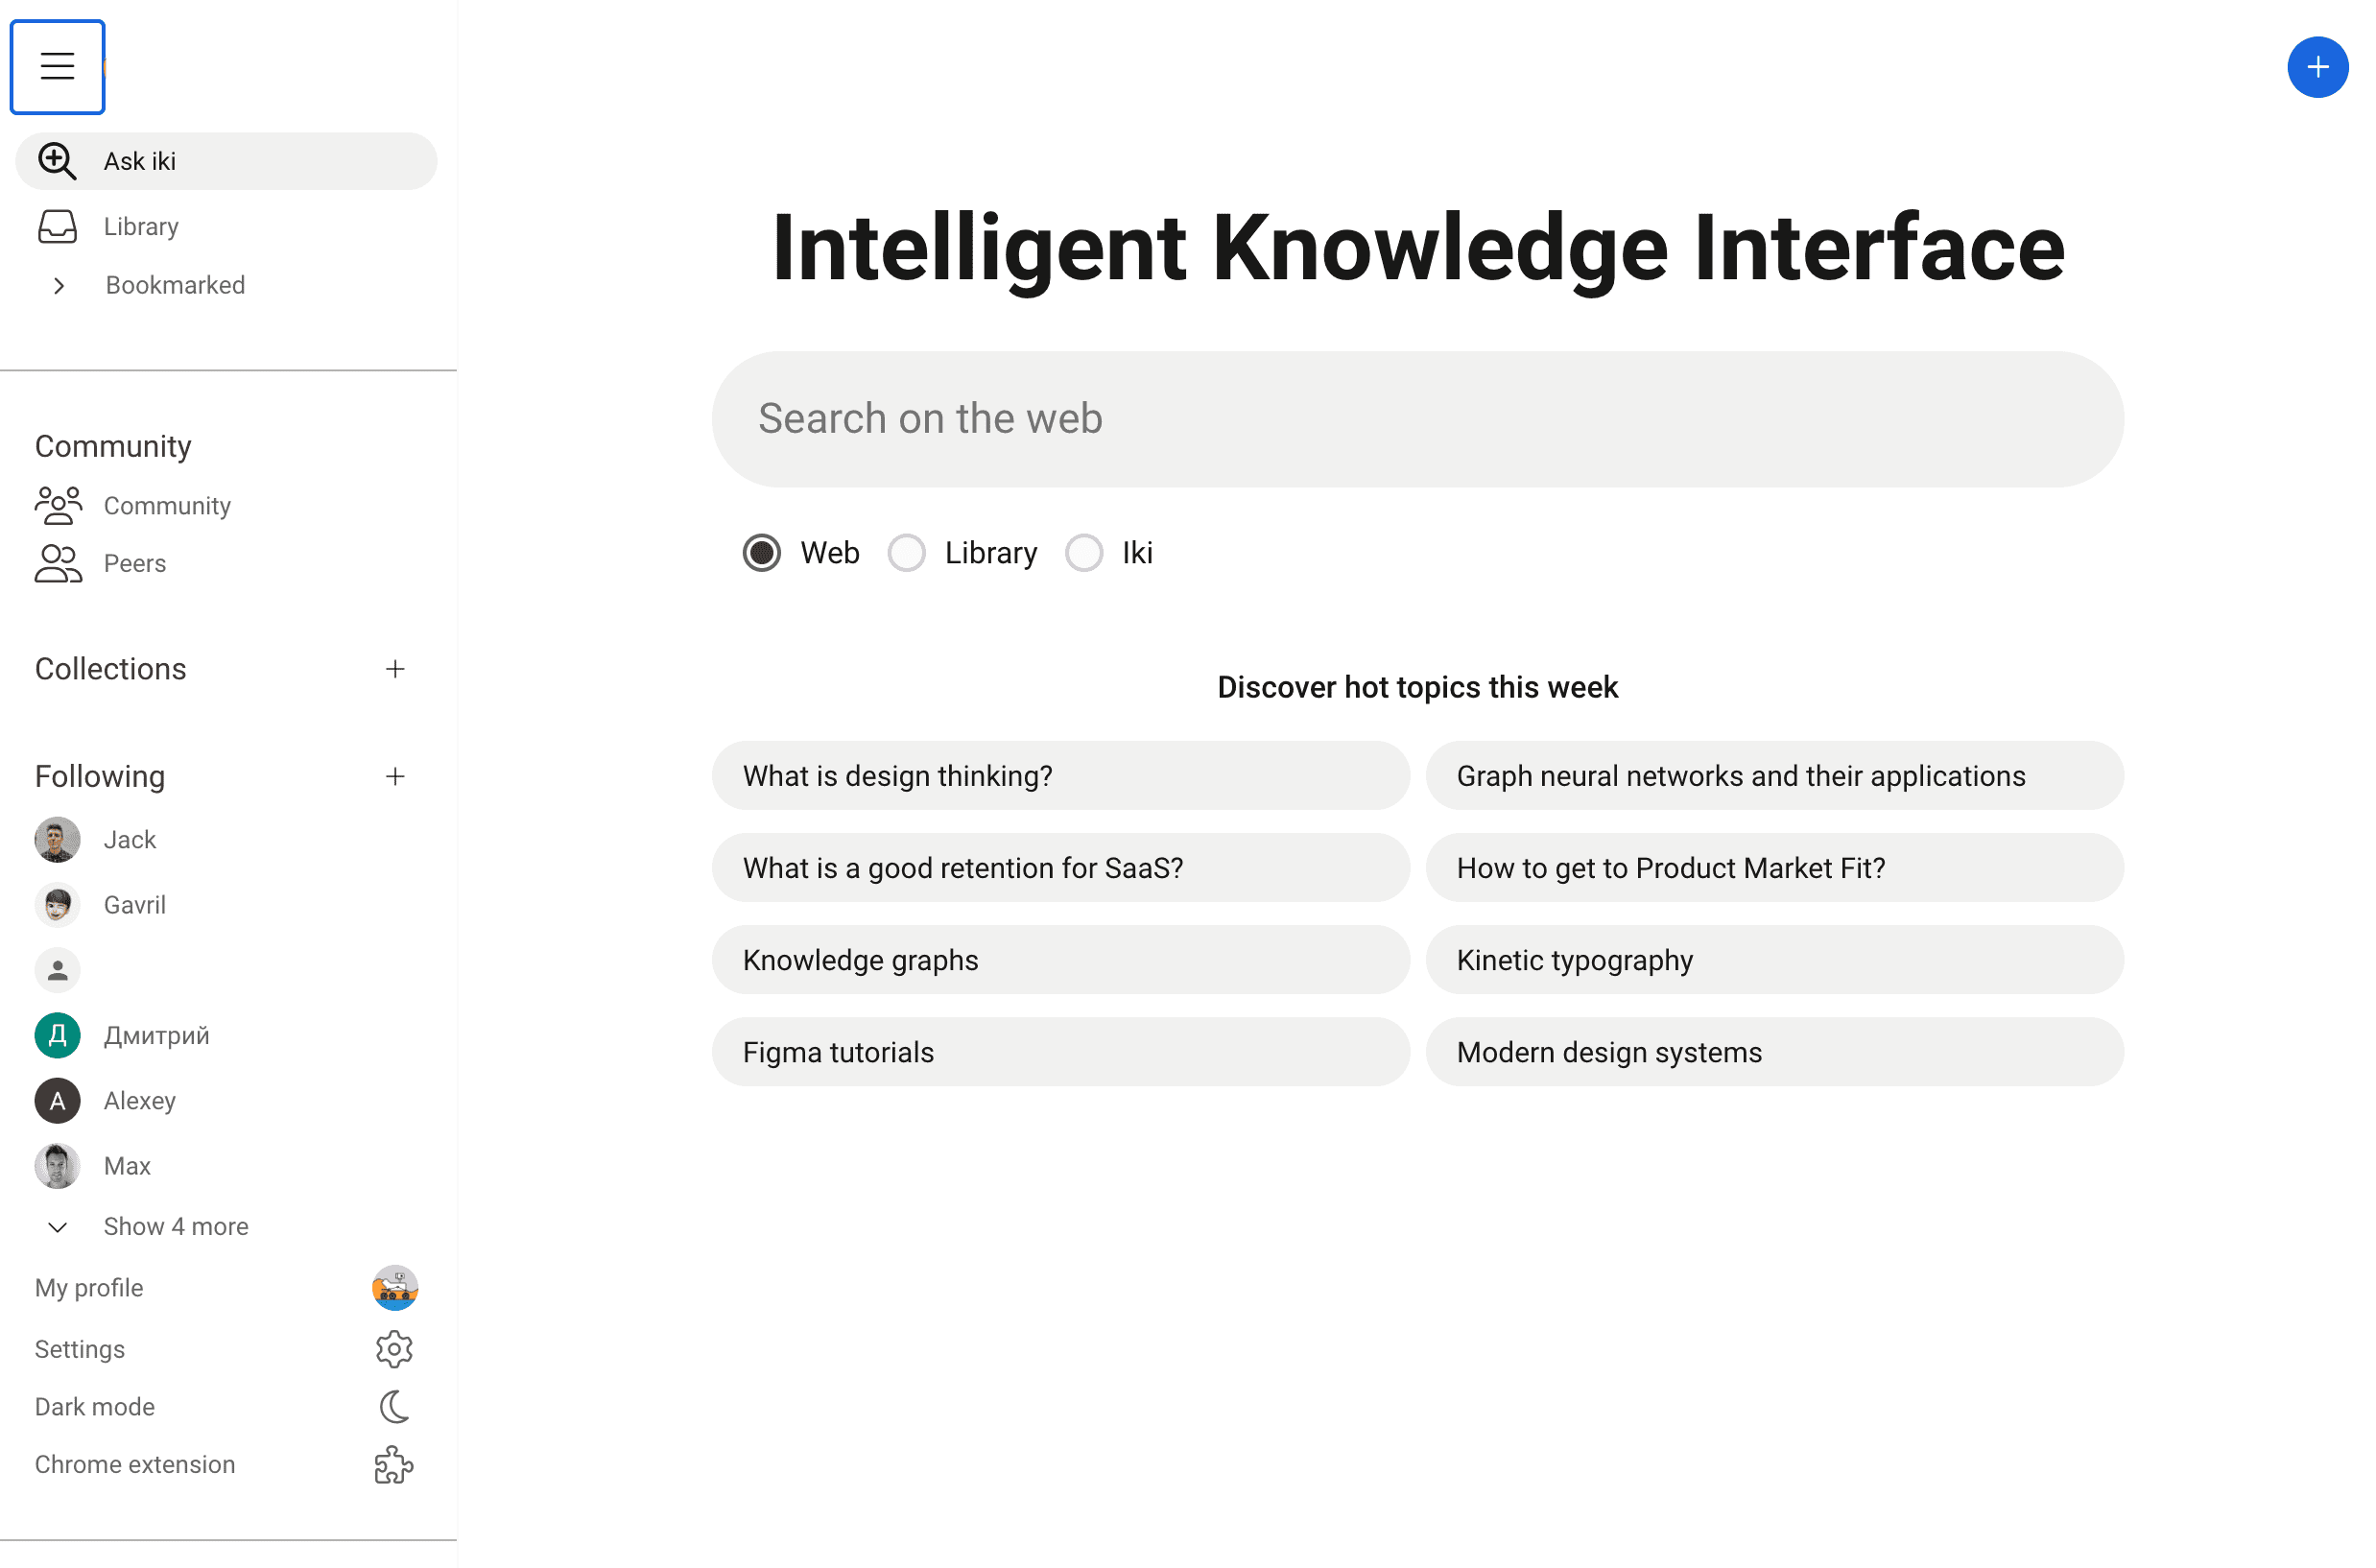Click the Peers icon in sidebar
2376x1568 pixels.
tap(58, 563)
